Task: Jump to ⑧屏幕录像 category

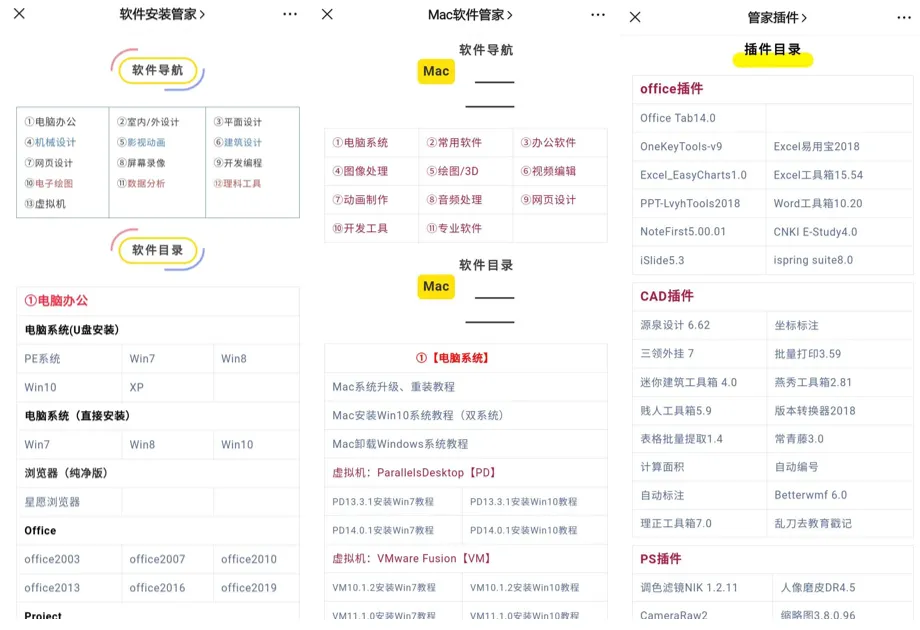Action: tap(141, 163)
